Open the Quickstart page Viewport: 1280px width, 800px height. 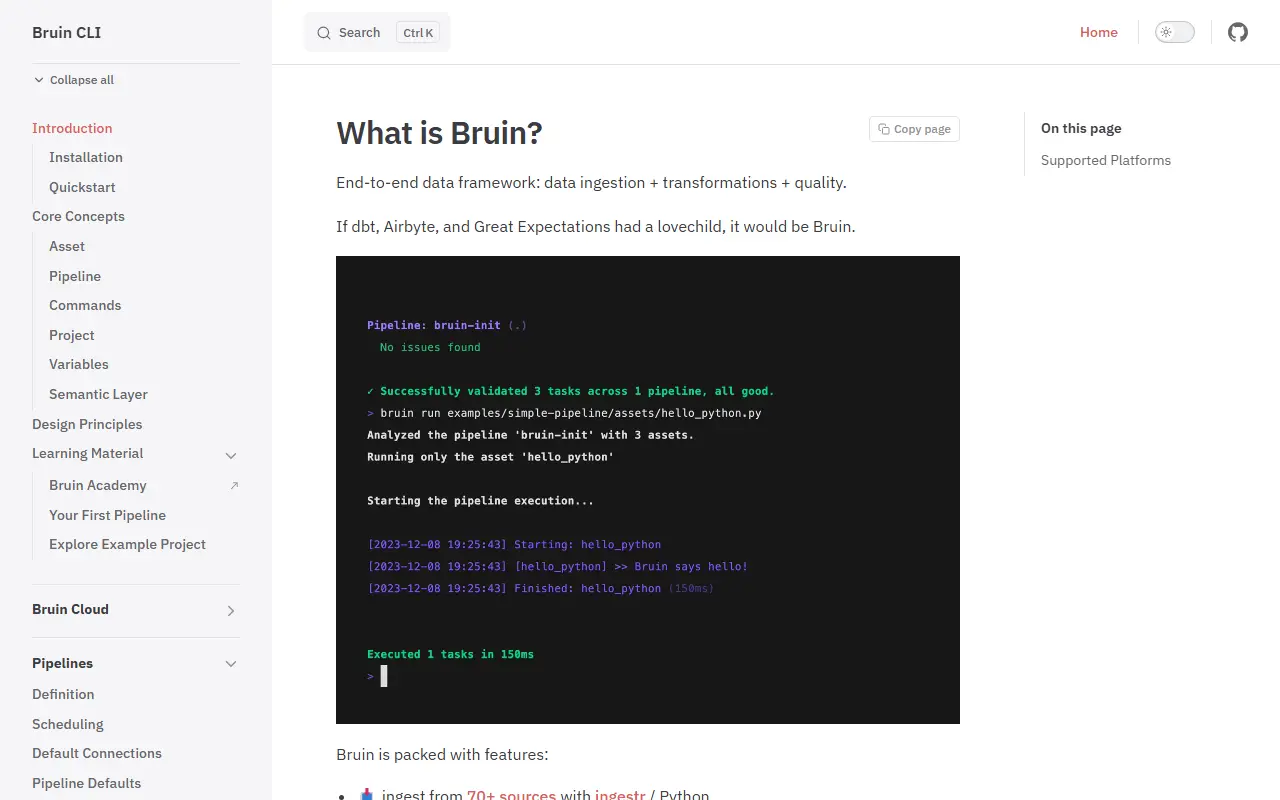[x=82, y=187]
